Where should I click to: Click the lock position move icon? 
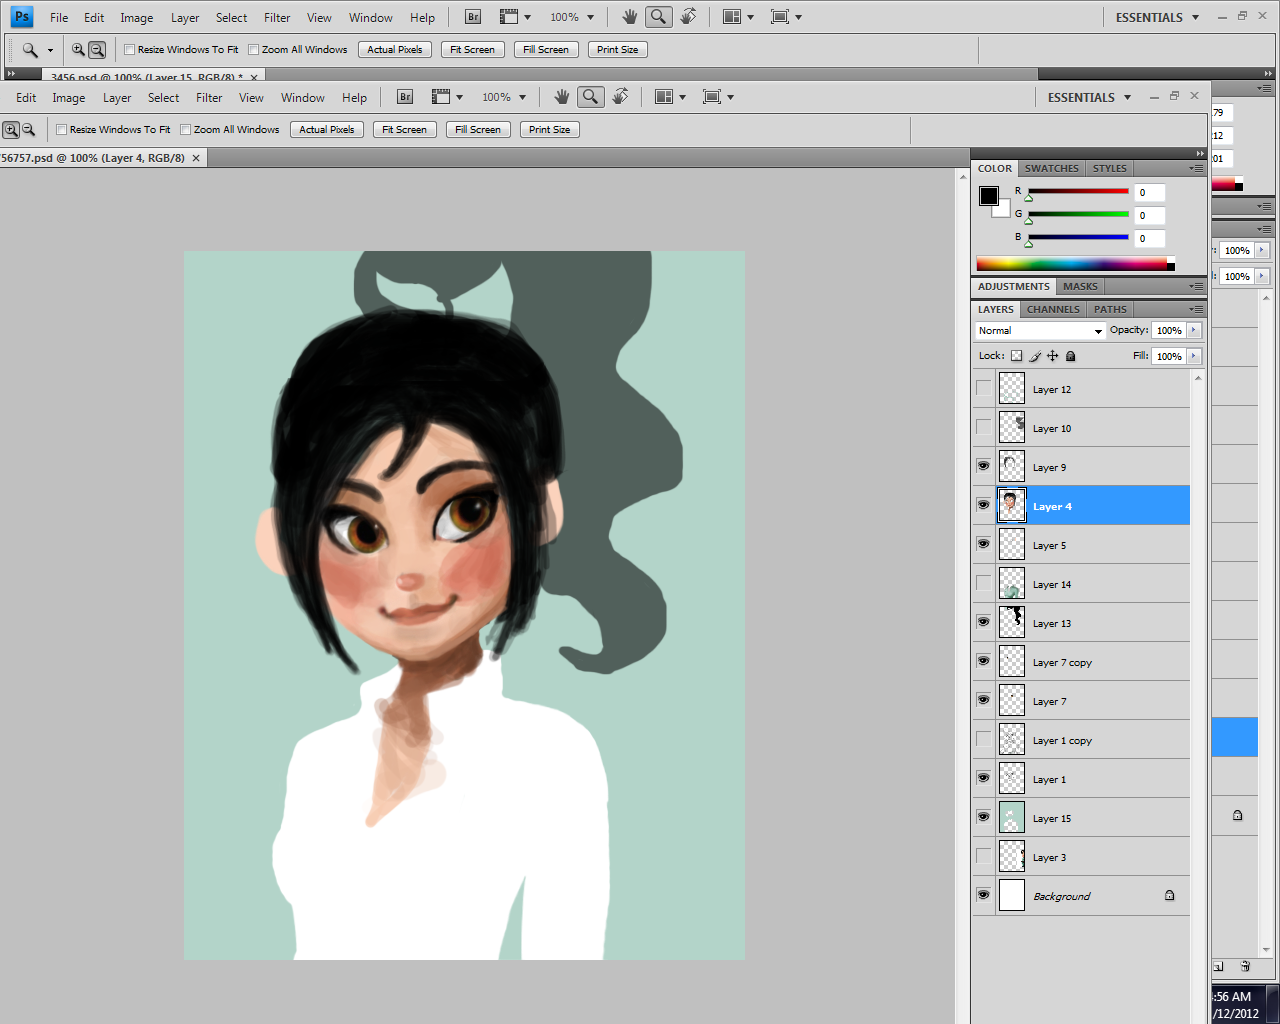tap(1053, 356)
